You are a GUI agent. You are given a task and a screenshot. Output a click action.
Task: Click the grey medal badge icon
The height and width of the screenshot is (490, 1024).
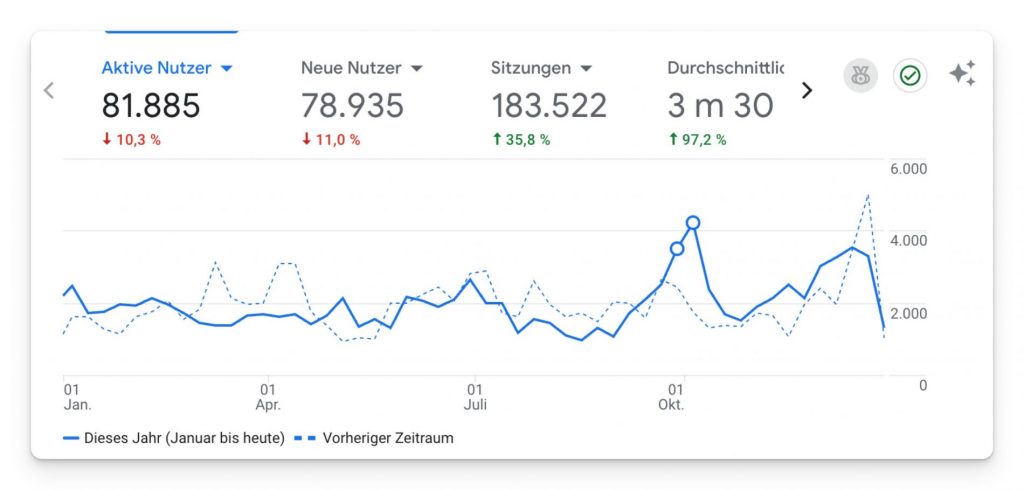pos(860,76)
